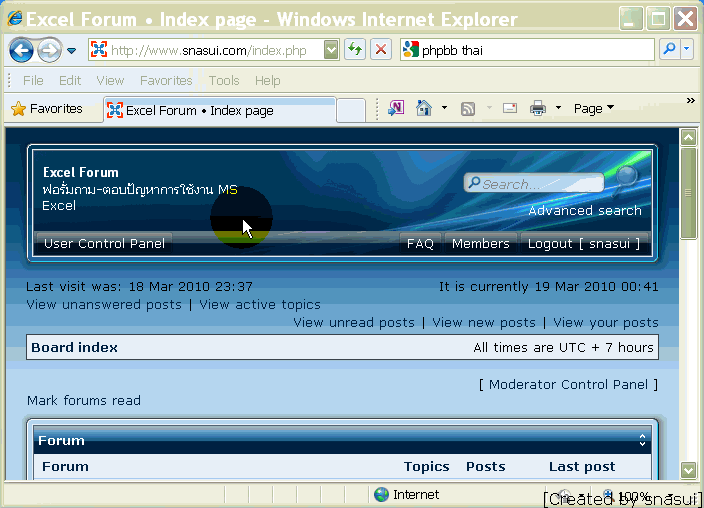The width and height of the screenshot is (704, 508).
Task: Select the Excel Forum Index page tab
Action: pyautogui.click(x=218, y=110)
